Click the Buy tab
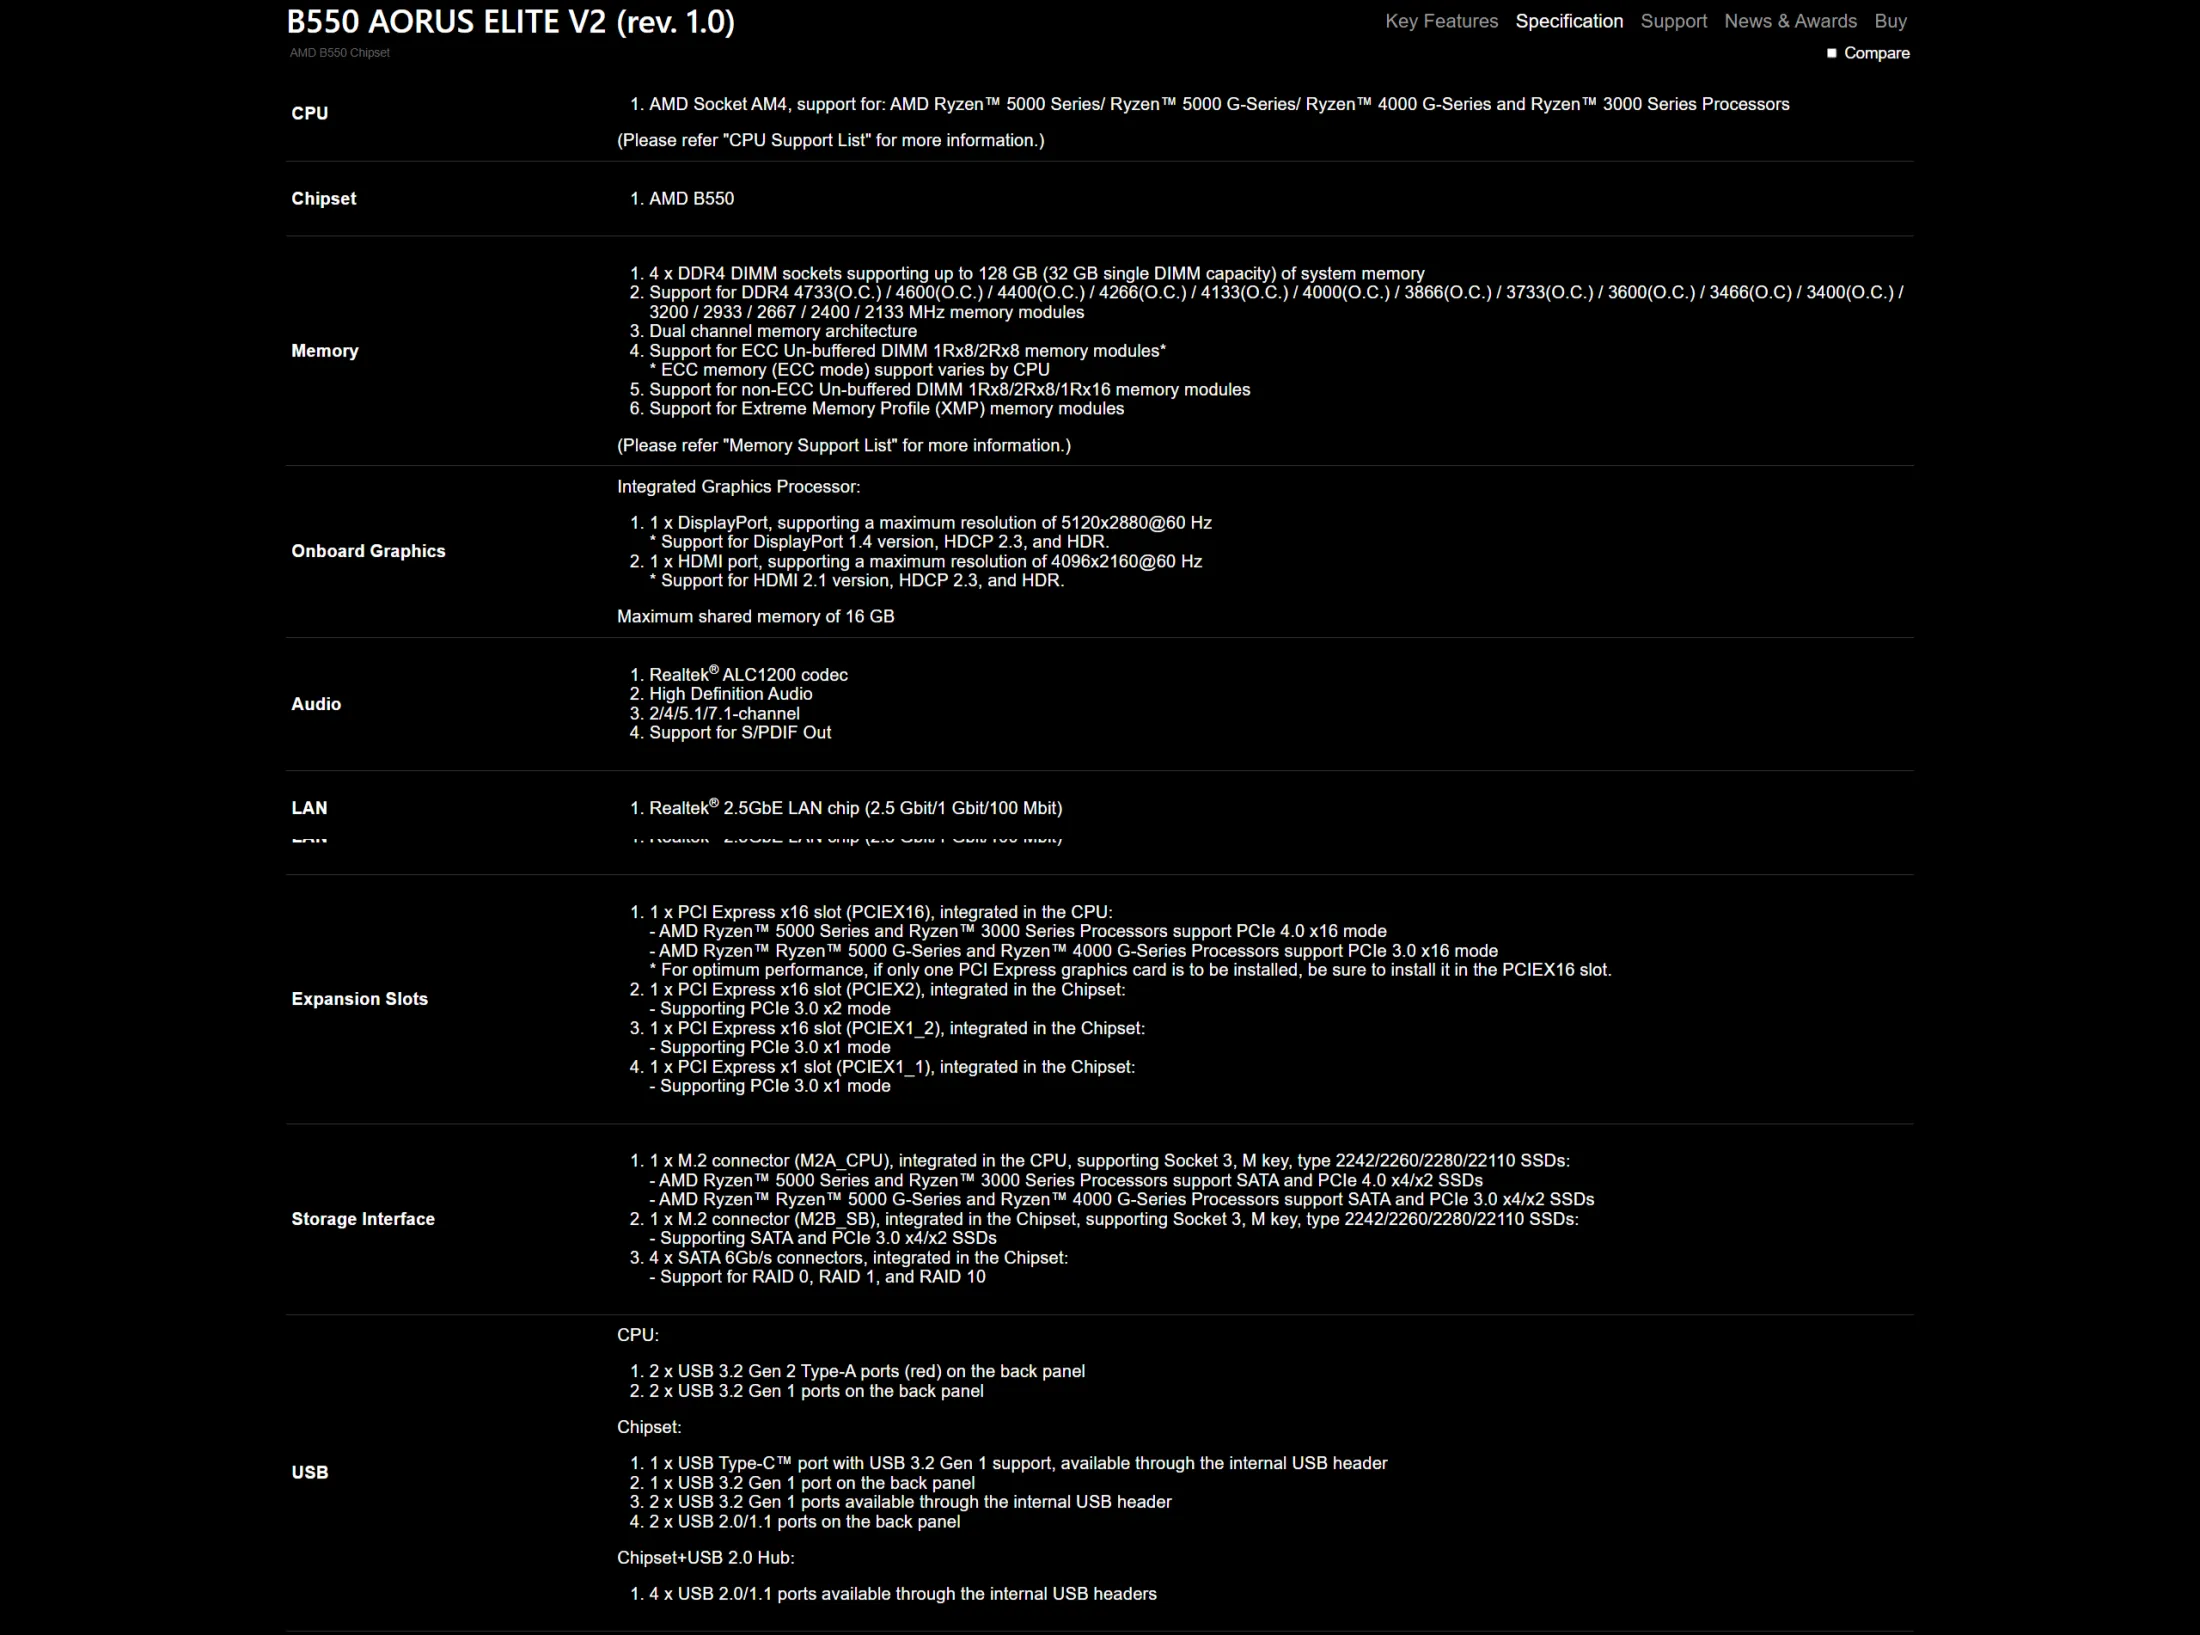Screen dimensions: 2200x1635 coord(1890,21)
